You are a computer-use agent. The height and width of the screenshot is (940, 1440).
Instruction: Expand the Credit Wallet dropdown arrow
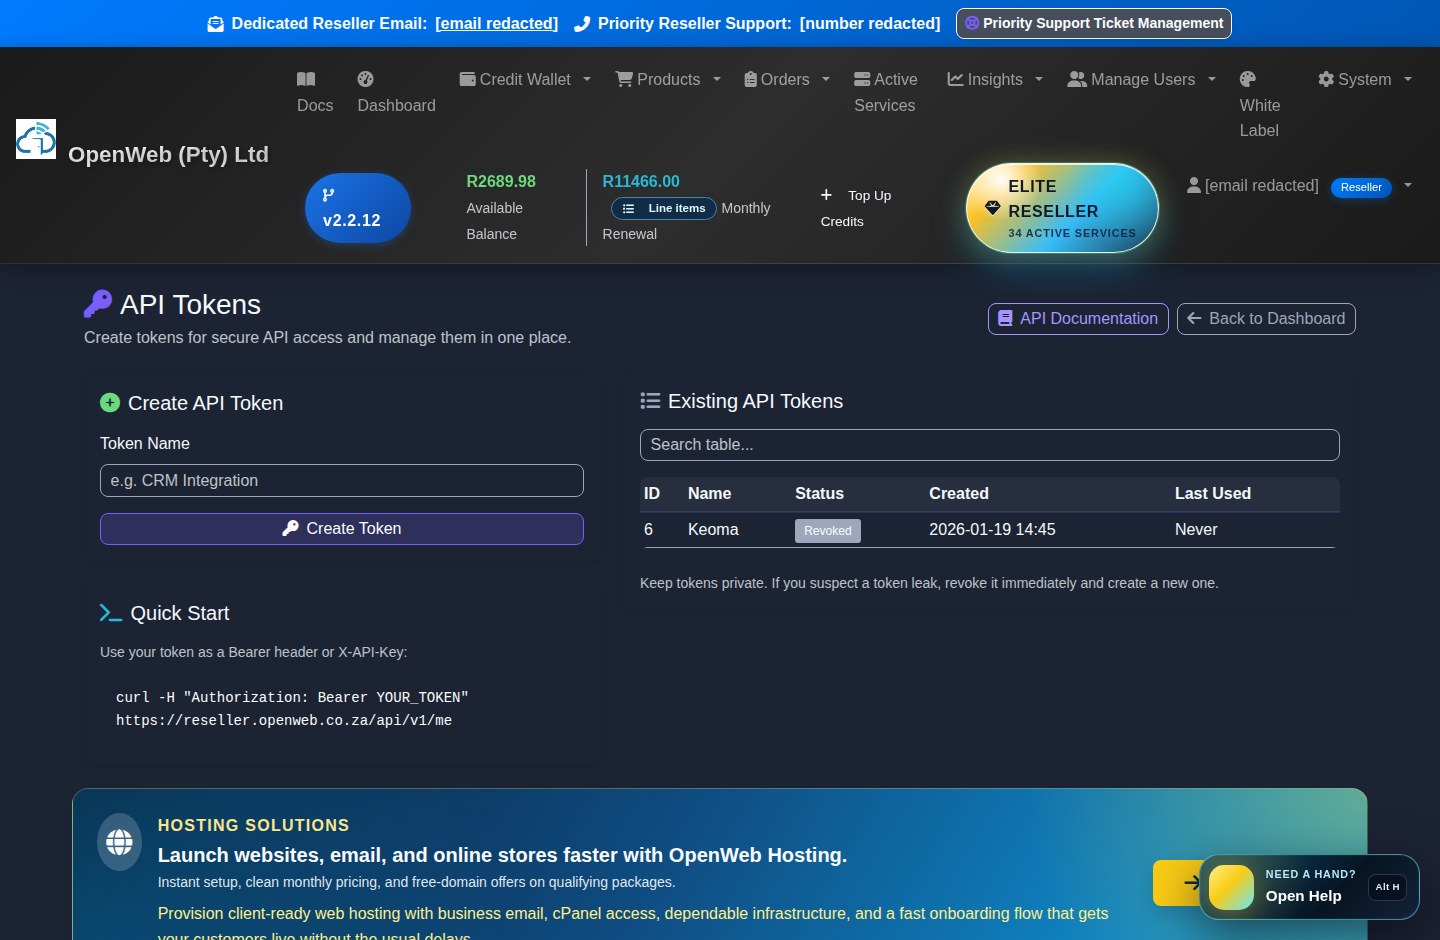click(587, 79)
